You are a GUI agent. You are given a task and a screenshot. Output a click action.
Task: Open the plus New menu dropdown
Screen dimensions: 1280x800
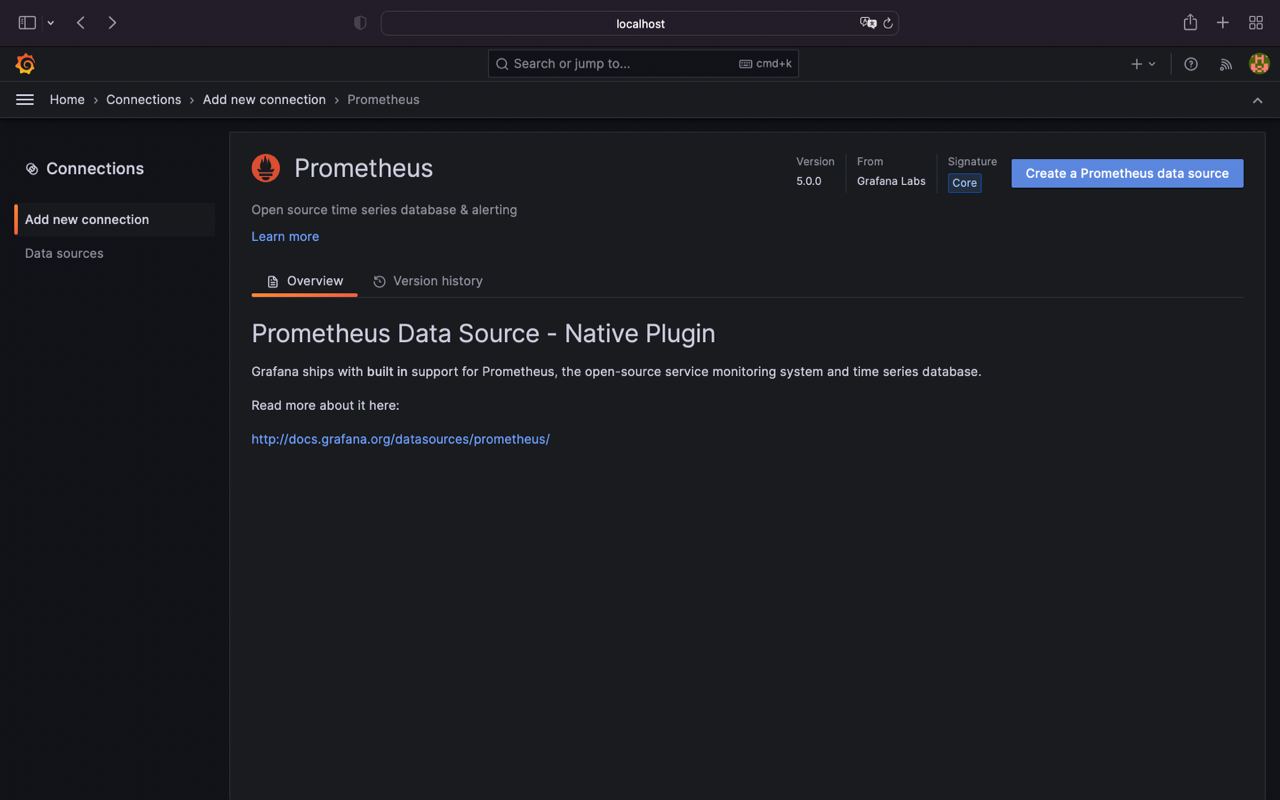click(x=1143, y=63)
